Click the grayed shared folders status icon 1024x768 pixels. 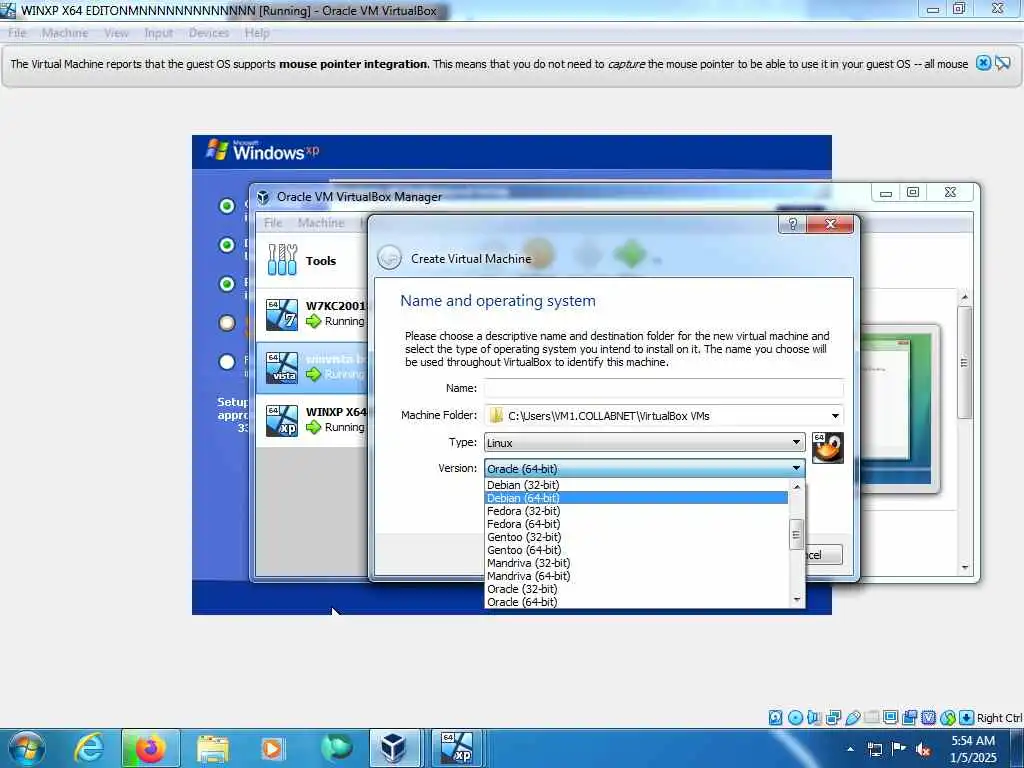[871, 718]
